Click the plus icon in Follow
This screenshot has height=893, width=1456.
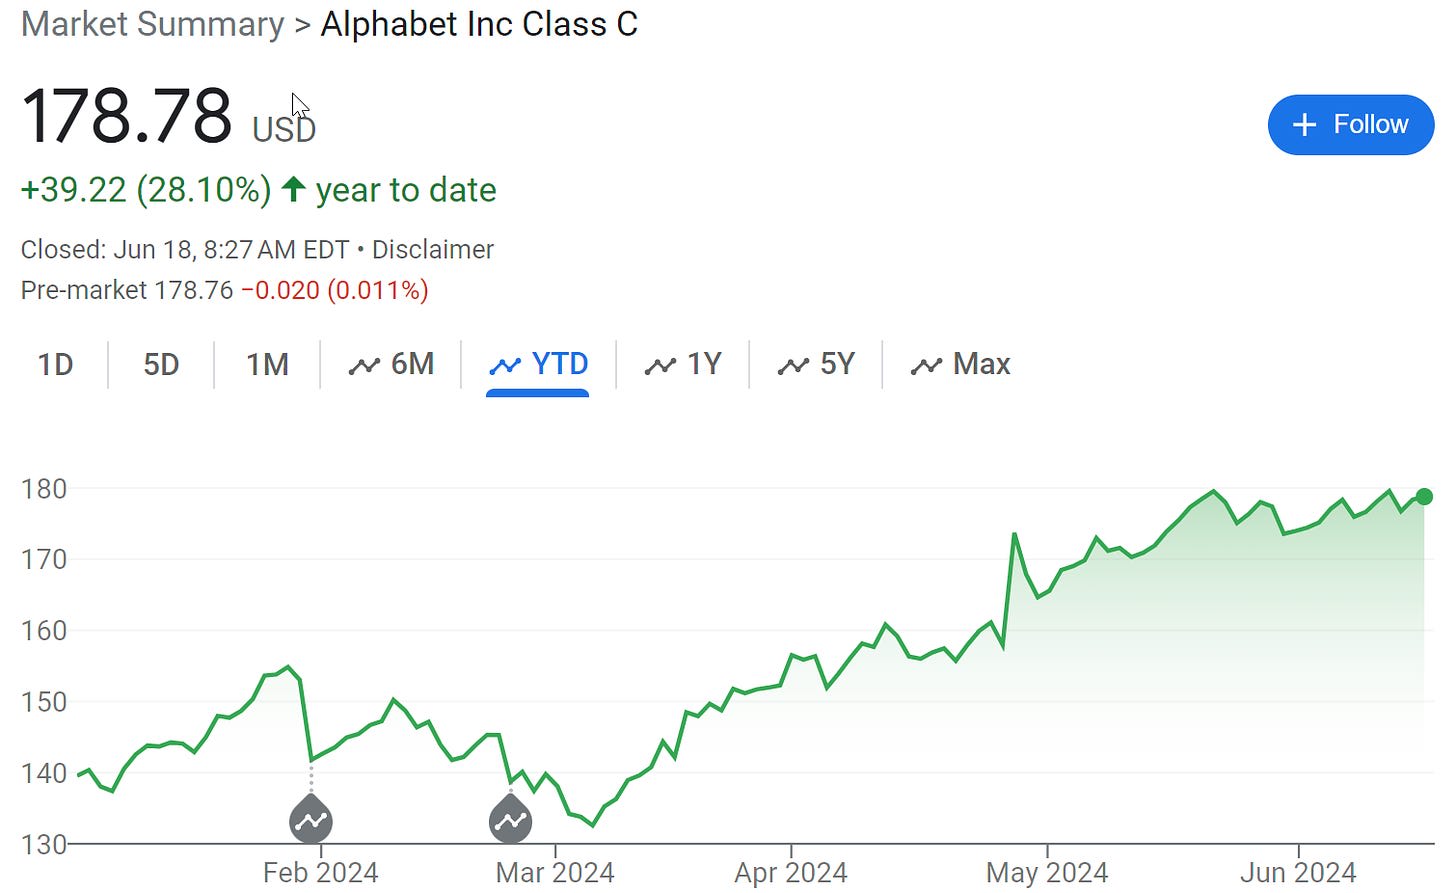pyautogui.click(x=1304, y=125)
